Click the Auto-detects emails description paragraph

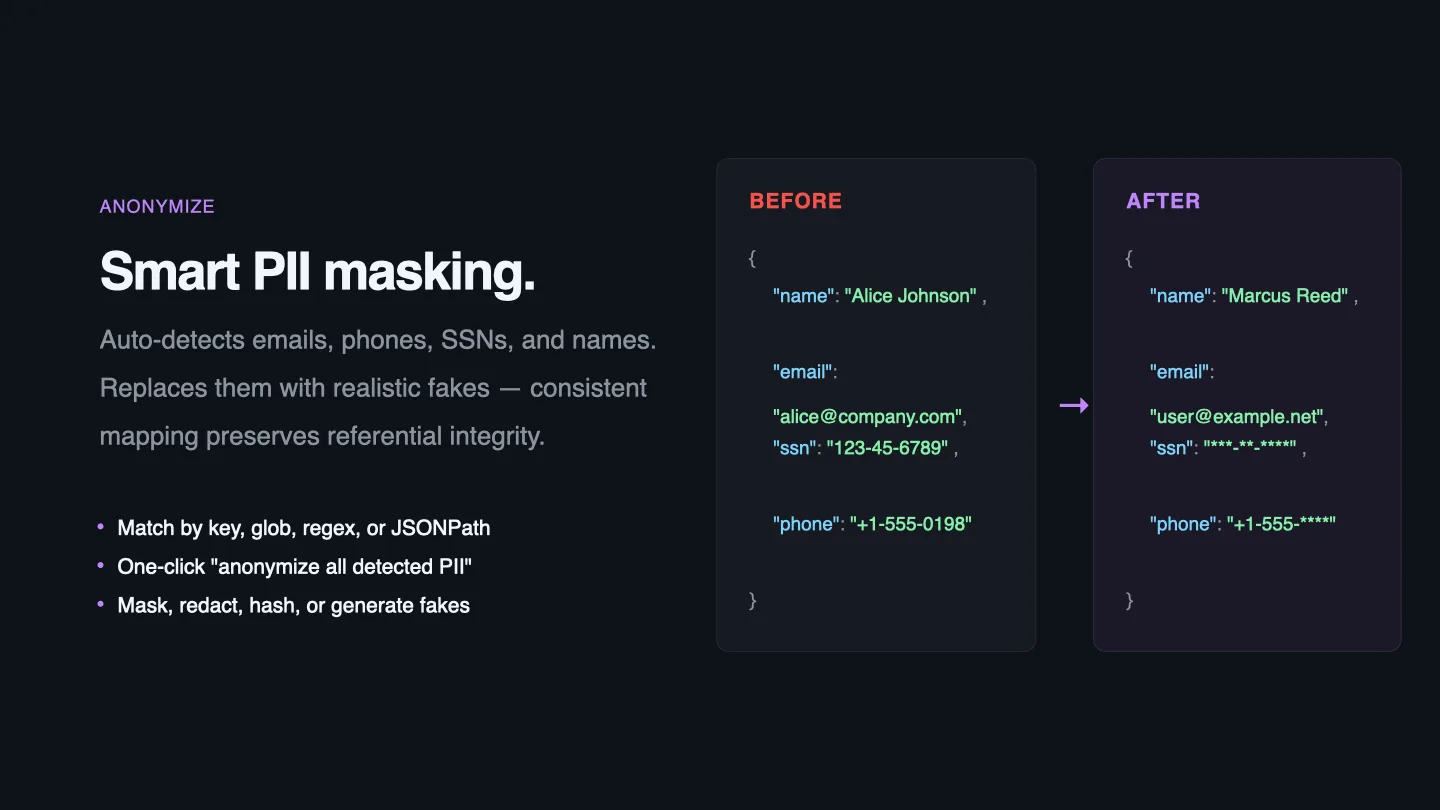(x=378, y=388)
